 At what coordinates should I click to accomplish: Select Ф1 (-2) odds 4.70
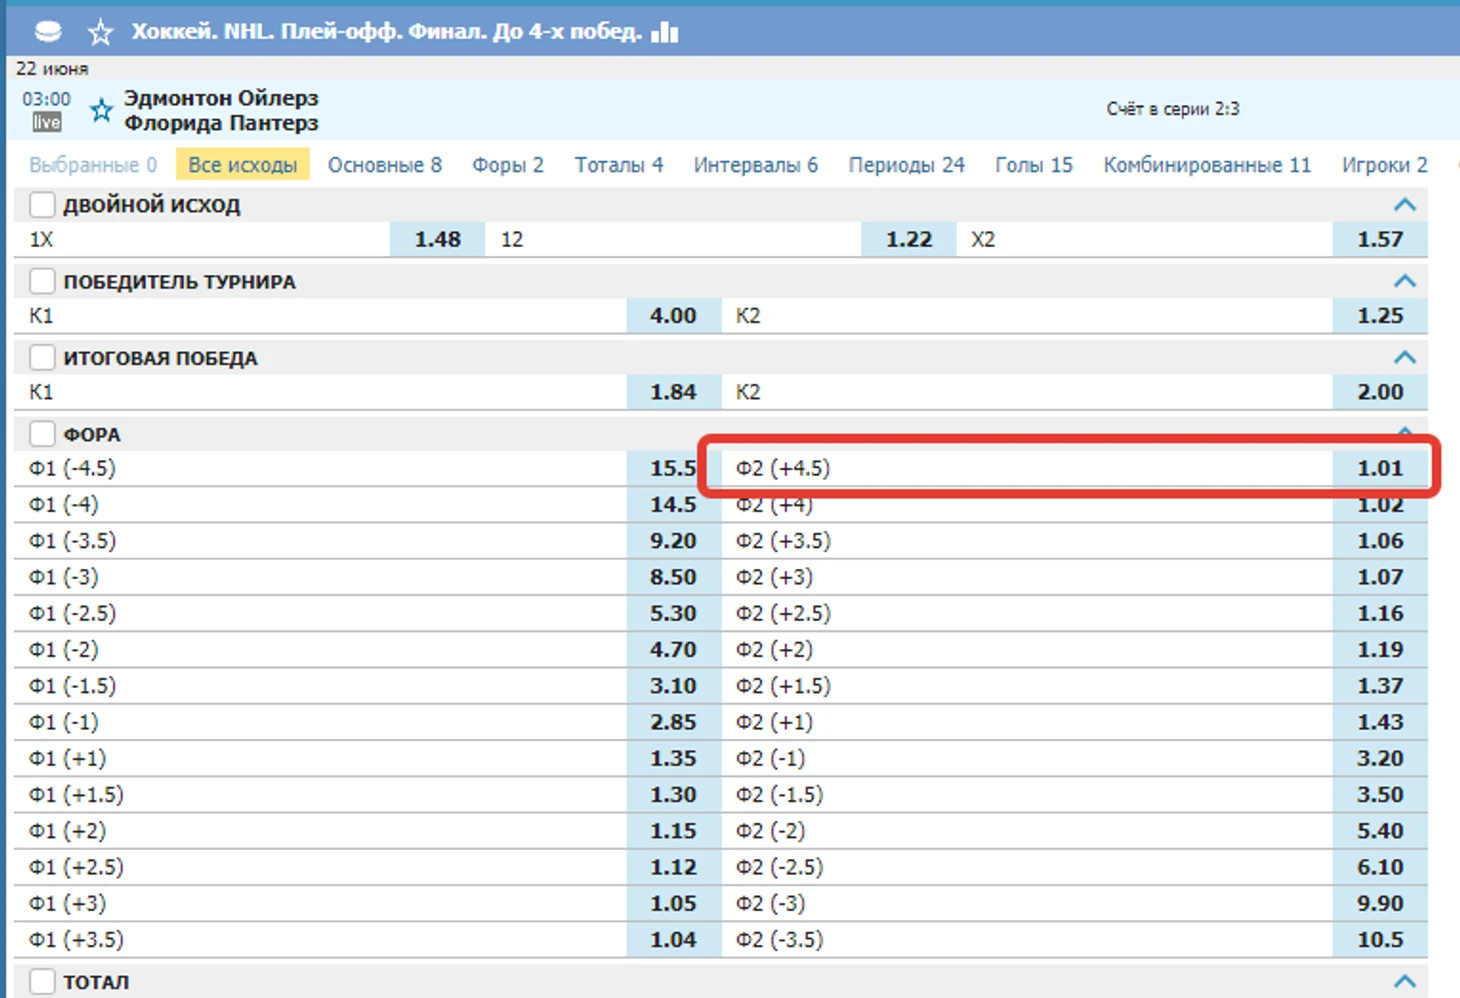(673, 650)
